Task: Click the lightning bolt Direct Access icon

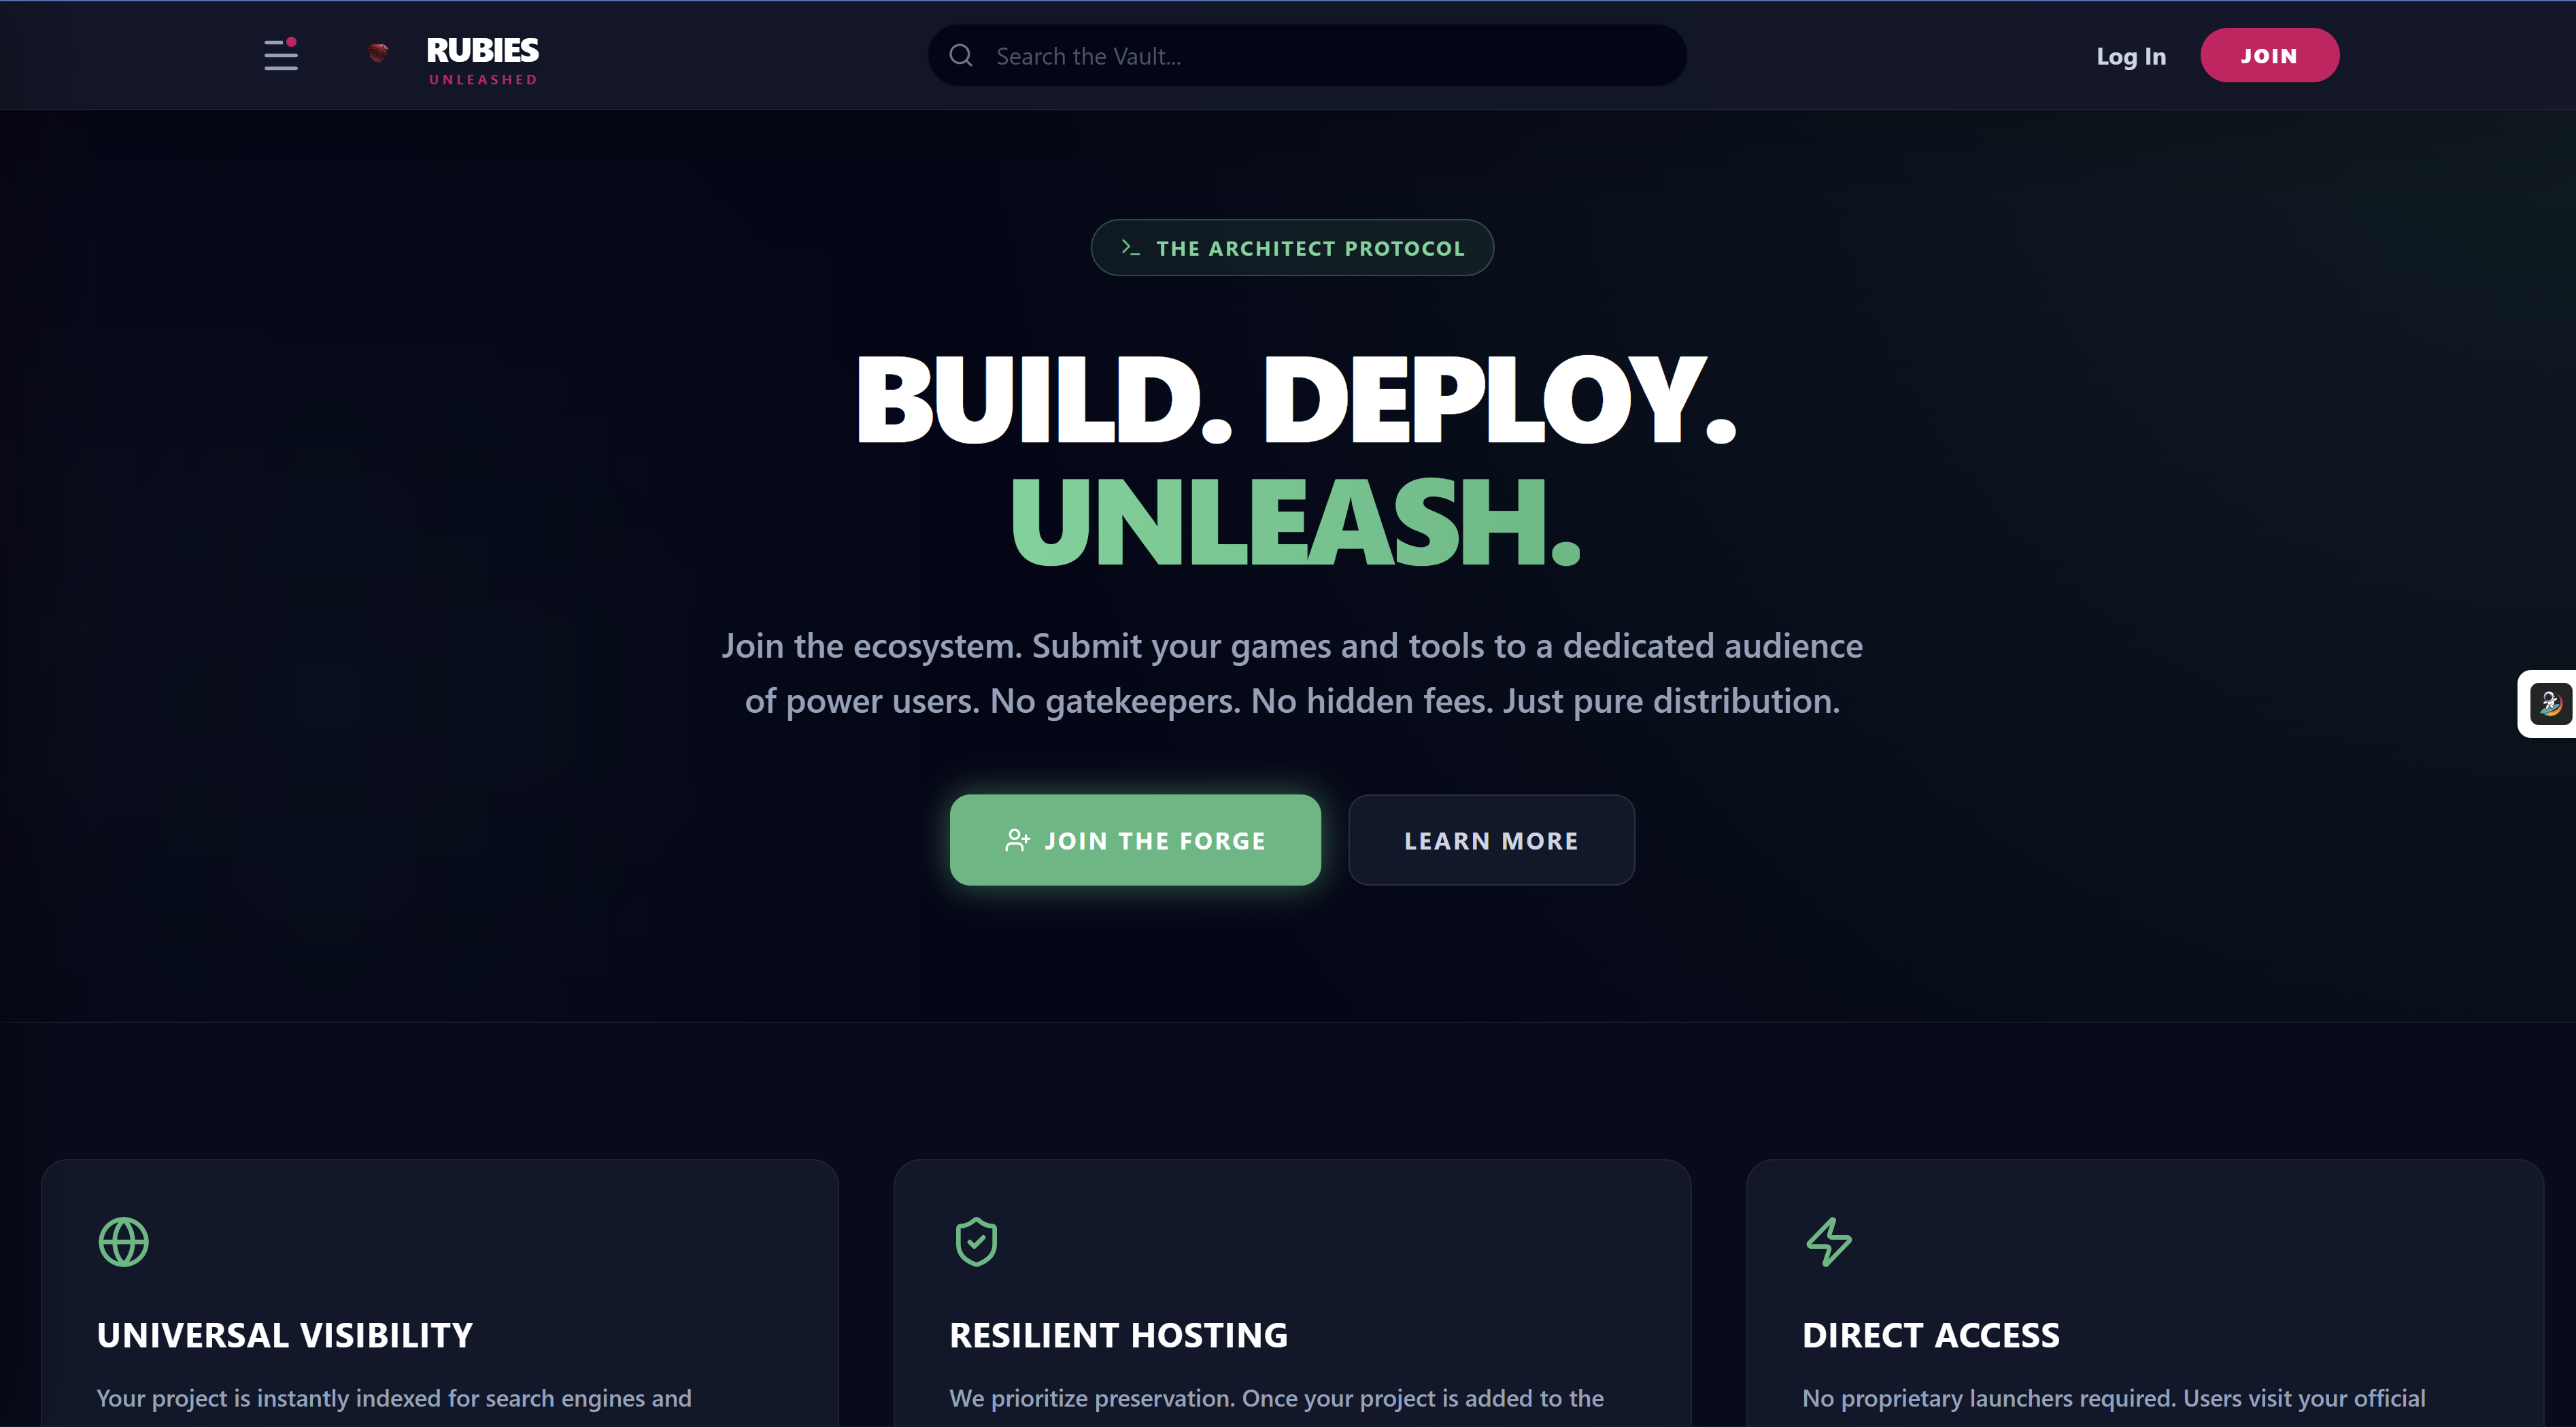Action: [x=1829, y=1242]
